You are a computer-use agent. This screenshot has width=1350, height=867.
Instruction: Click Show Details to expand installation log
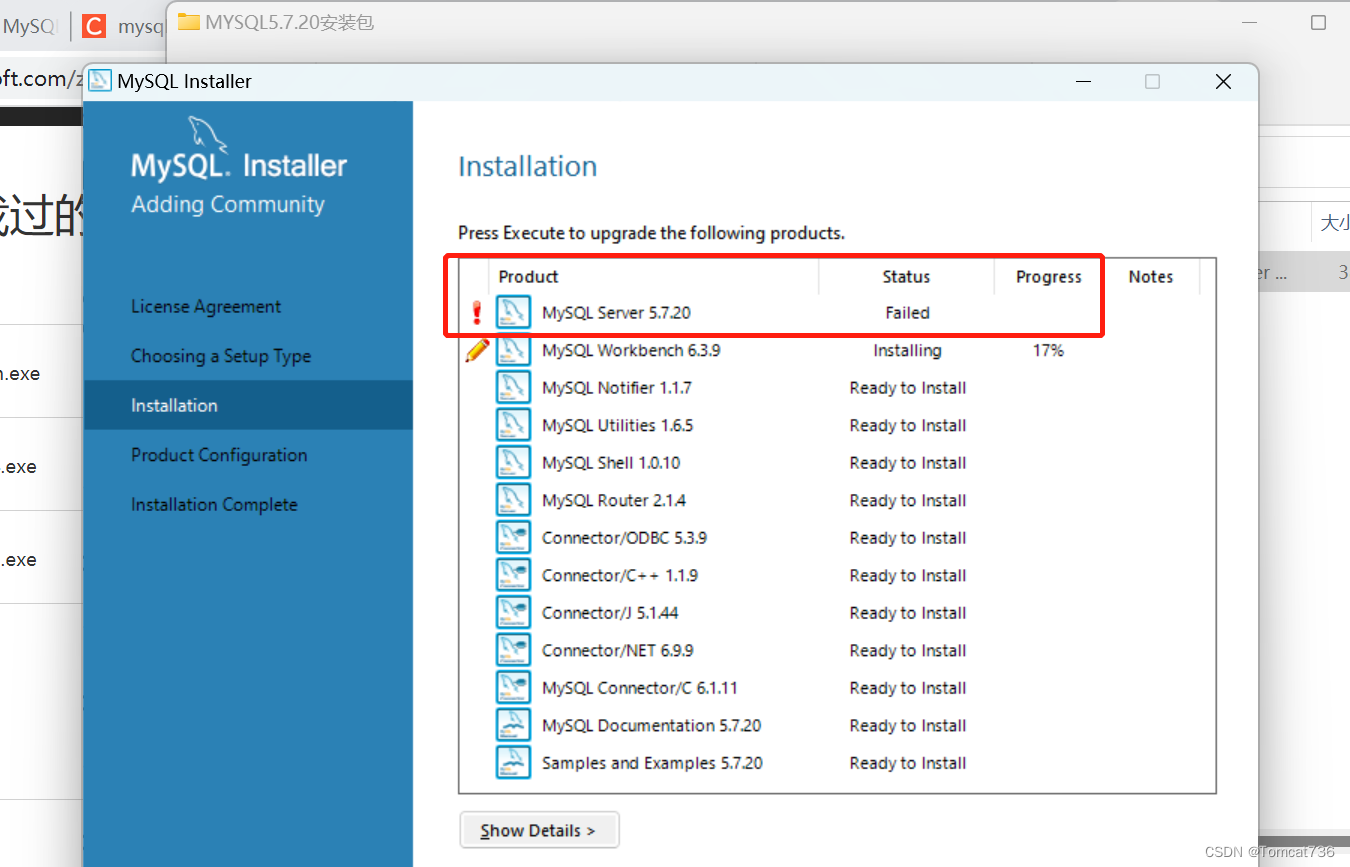pos(539,829)
